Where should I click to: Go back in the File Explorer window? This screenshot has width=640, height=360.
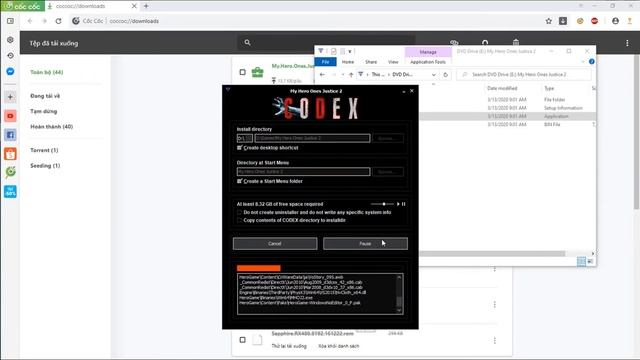point(322,75)
